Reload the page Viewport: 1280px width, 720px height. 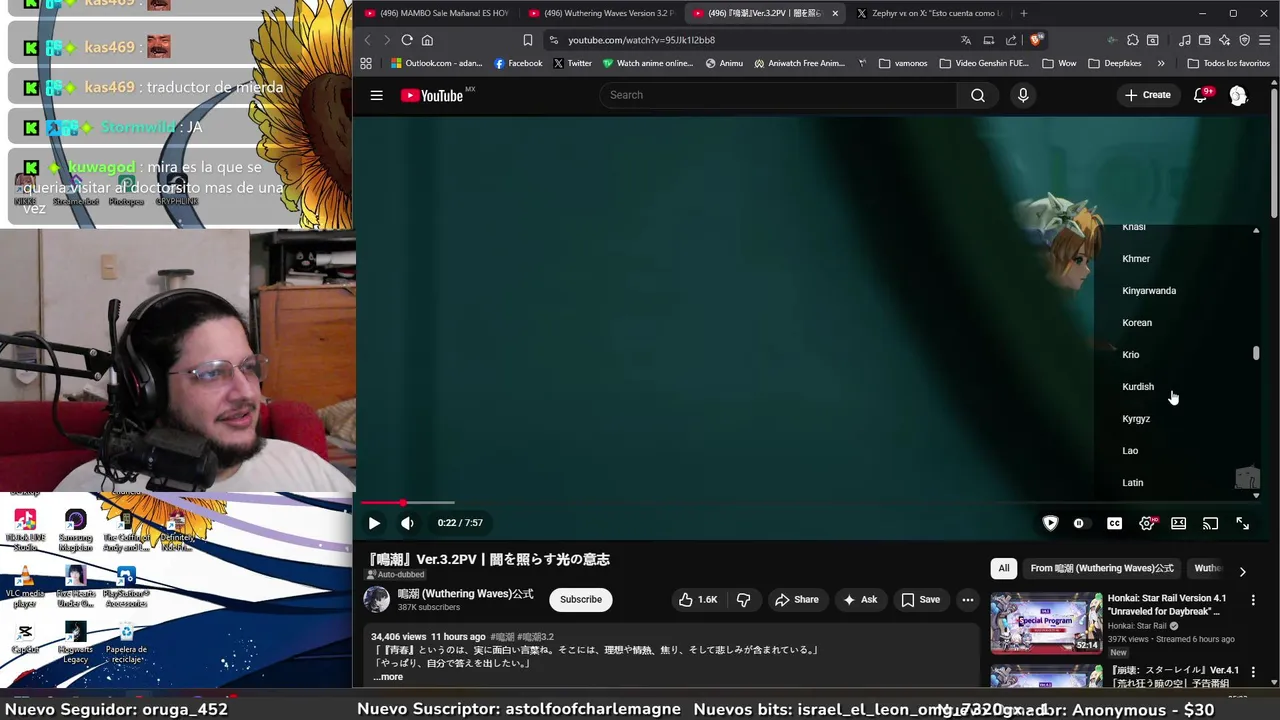click(x=407, y=40)
